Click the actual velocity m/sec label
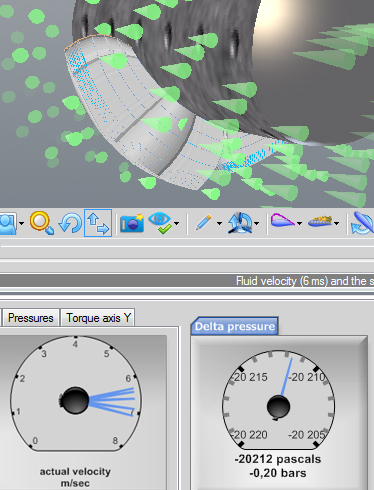Screen dimensions: 374x490 click(x=75, y=477)
